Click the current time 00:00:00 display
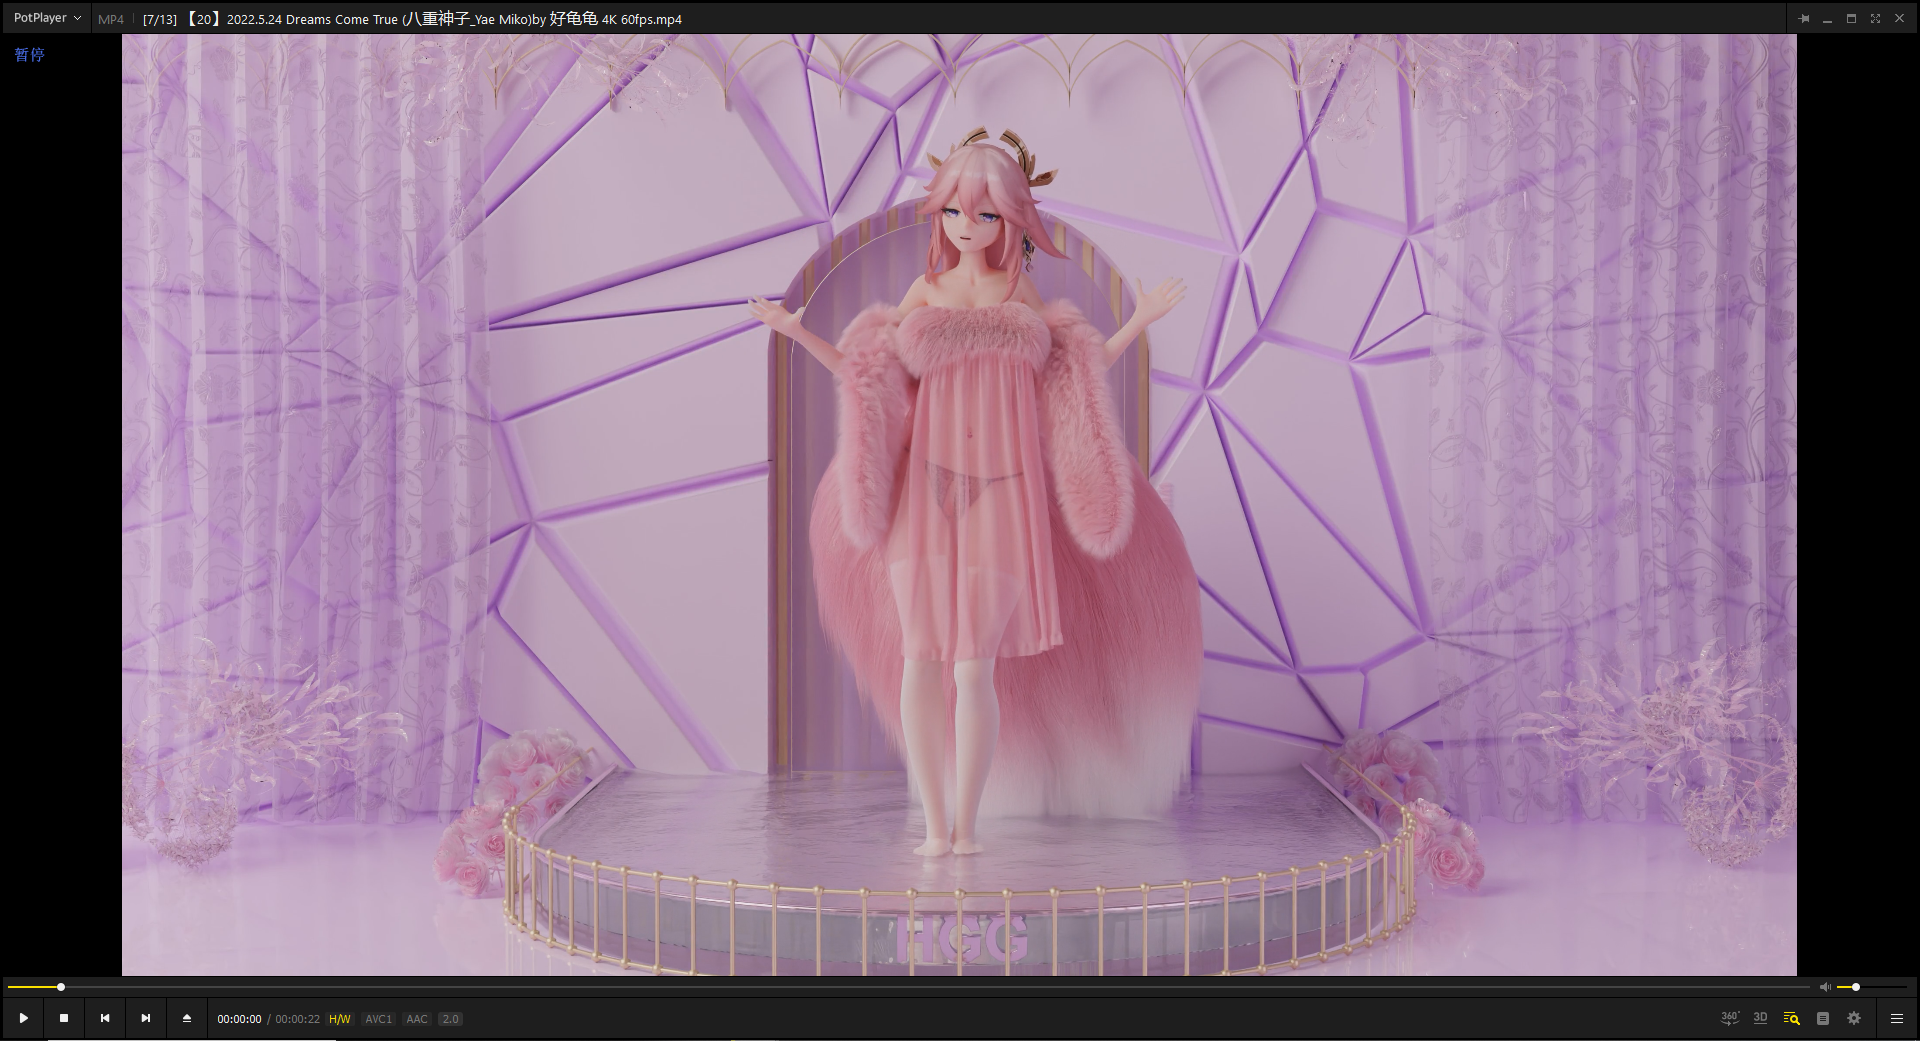This screenshot has height=1041, width=1920. pos(239,1019)
